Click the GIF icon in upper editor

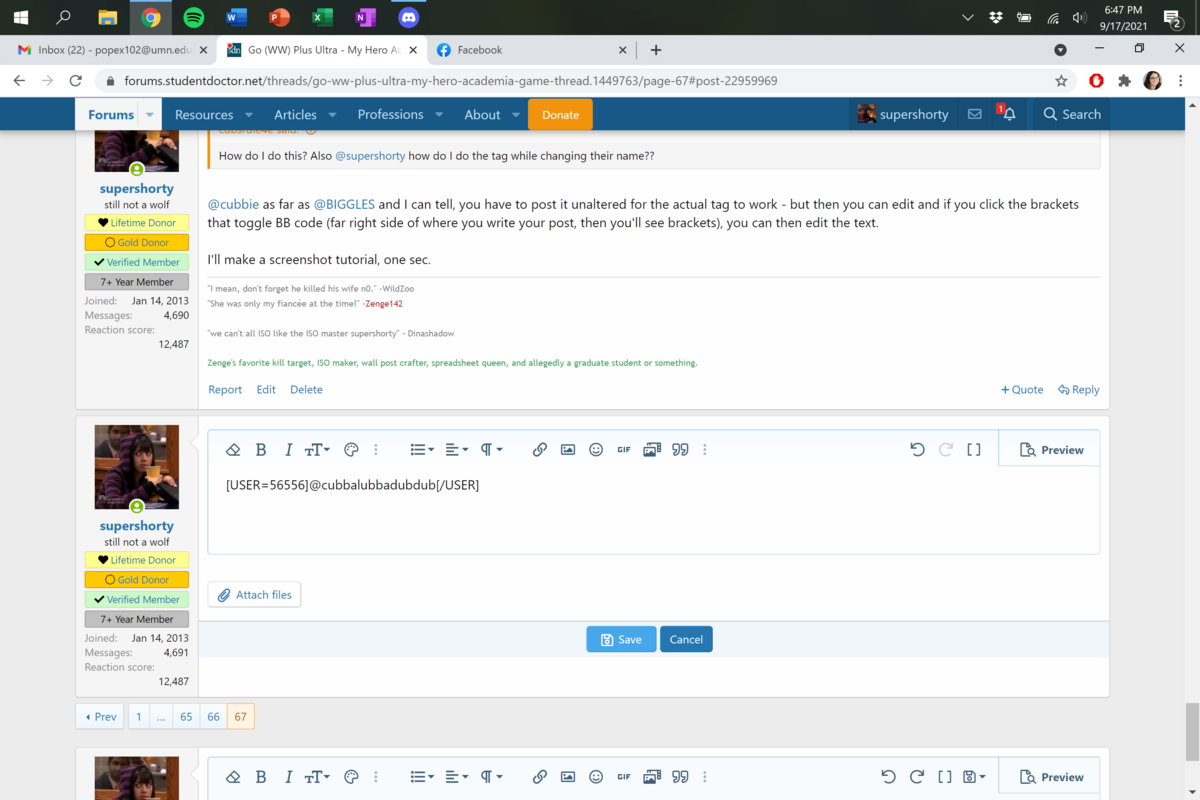pos(624,450)
